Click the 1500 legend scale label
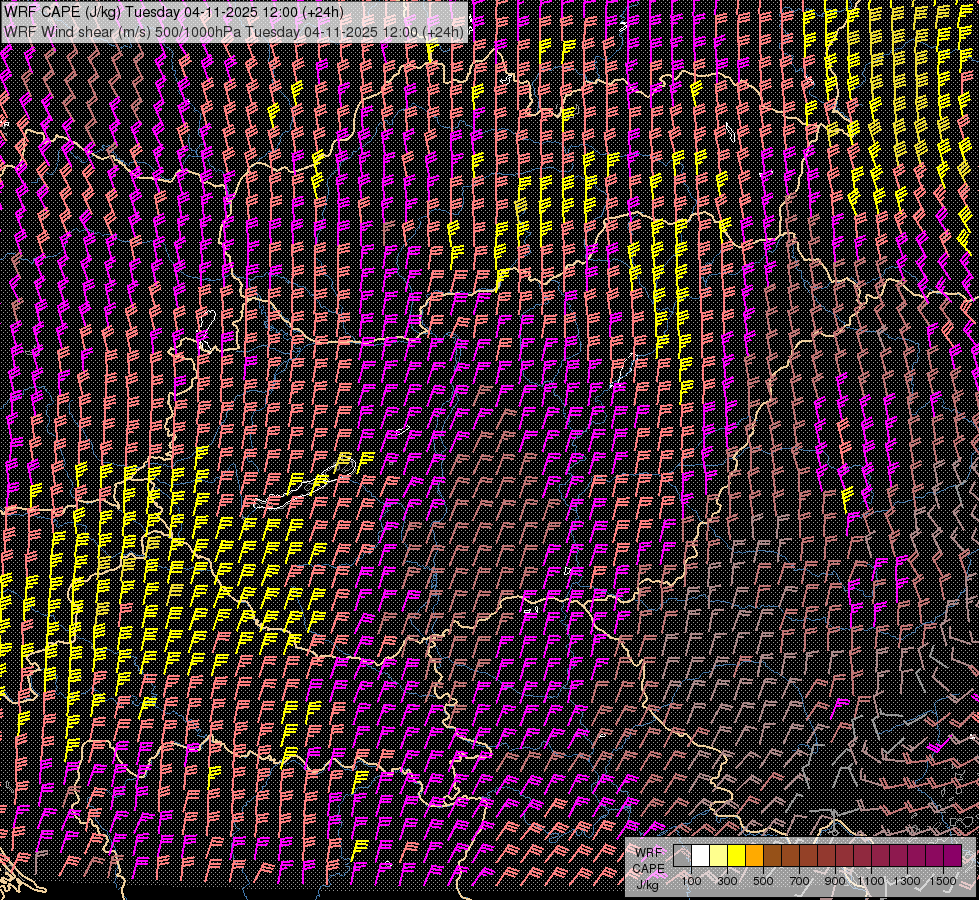 tap(942, 881)
